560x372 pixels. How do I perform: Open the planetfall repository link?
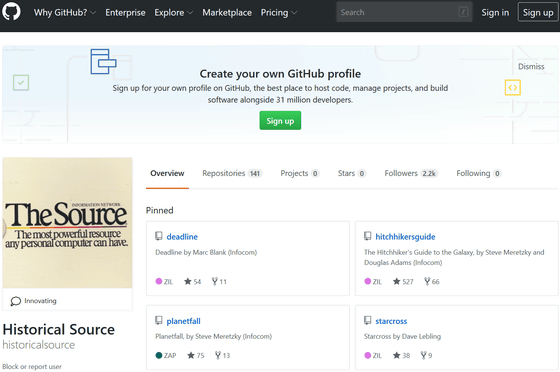[x=183, y=321]
